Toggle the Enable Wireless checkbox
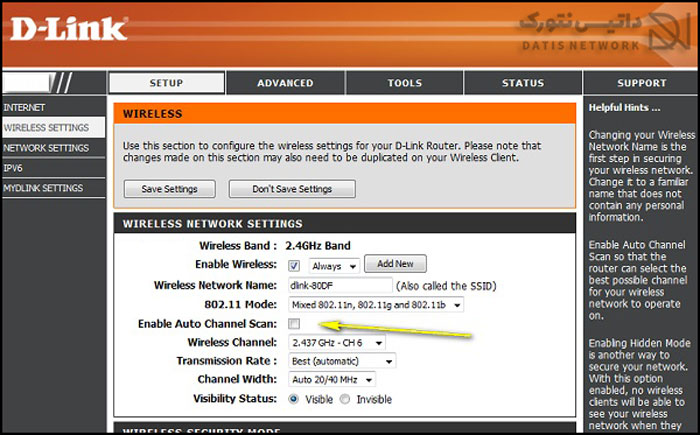This screenshot has width=700, height=435. pos(294,266)
